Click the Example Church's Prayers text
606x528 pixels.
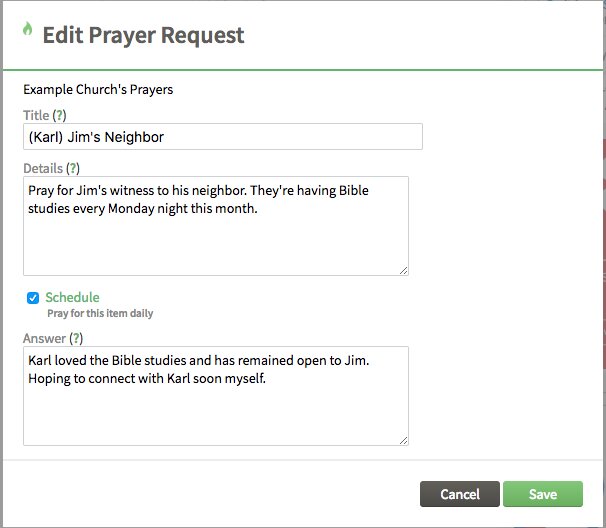(98, 90)
